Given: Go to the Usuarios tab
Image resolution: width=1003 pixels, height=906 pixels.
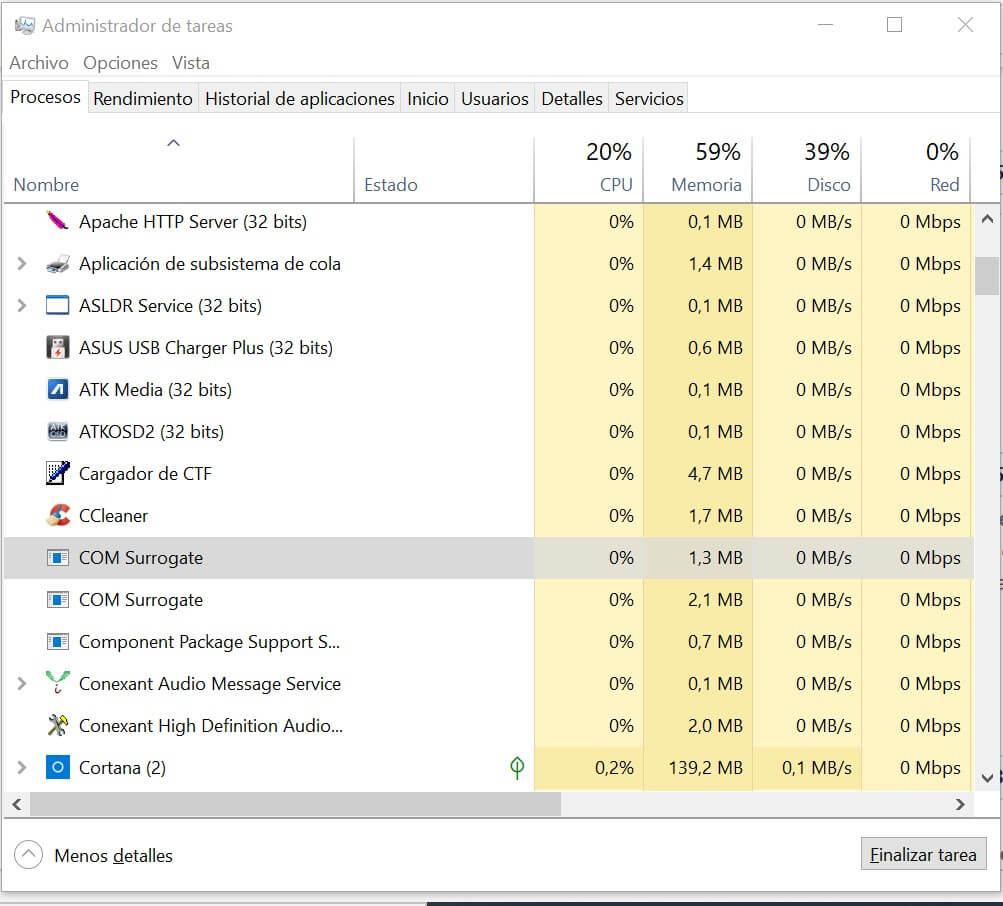Looking at the screenshot, I should point(494,99).
